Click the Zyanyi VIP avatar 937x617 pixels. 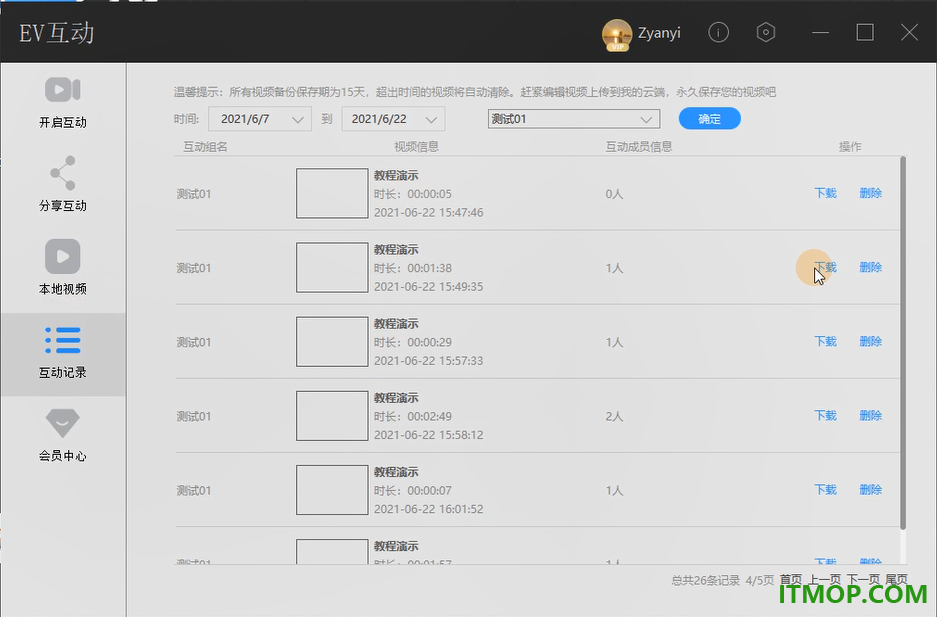click(617, 35)
